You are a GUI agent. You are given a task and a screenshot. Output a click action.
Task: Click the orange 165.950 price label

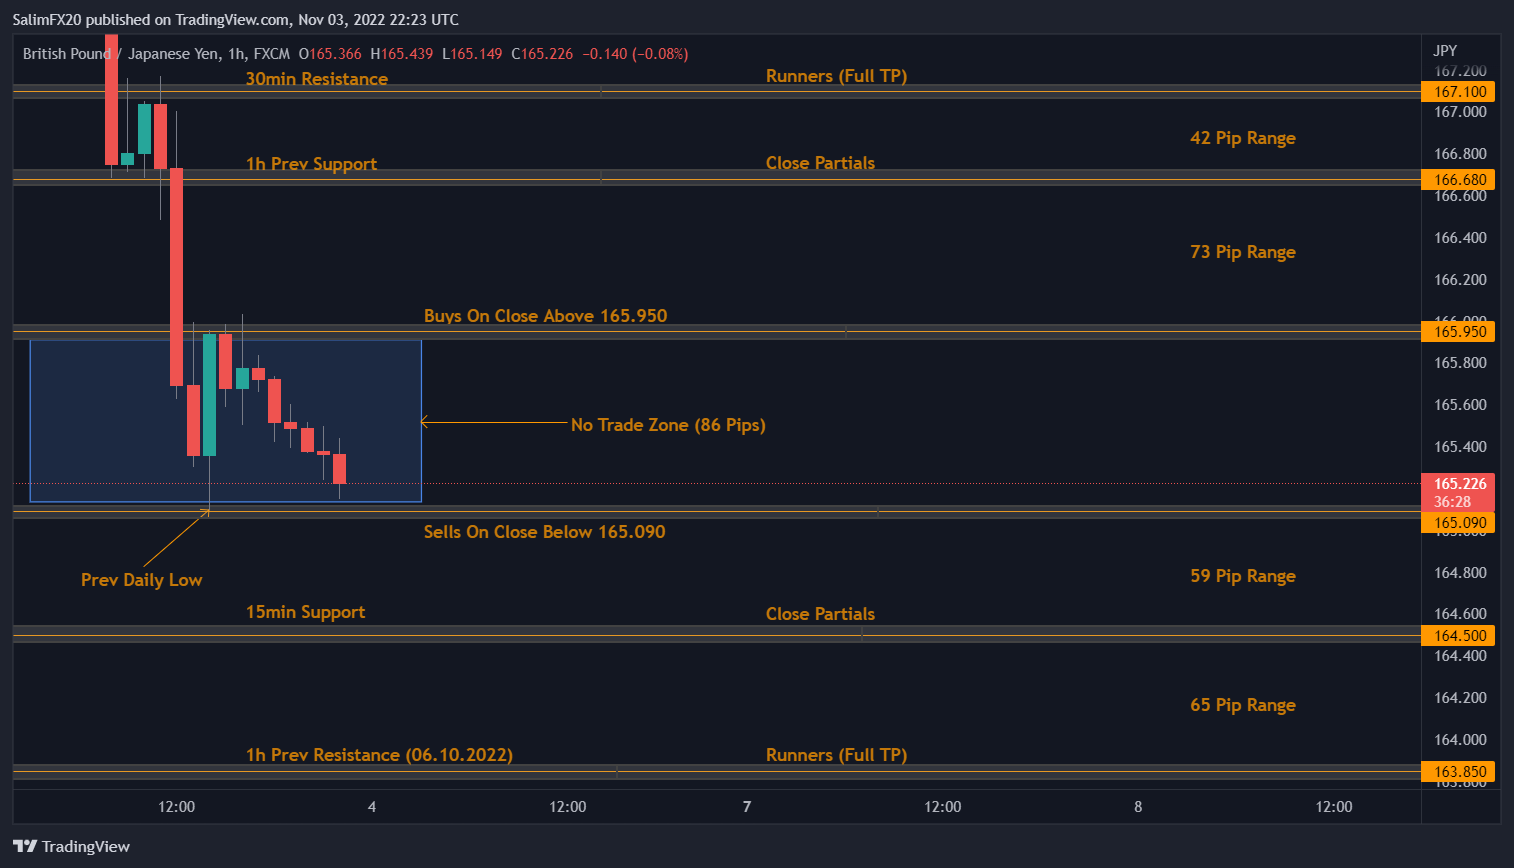click(1456, 330)
